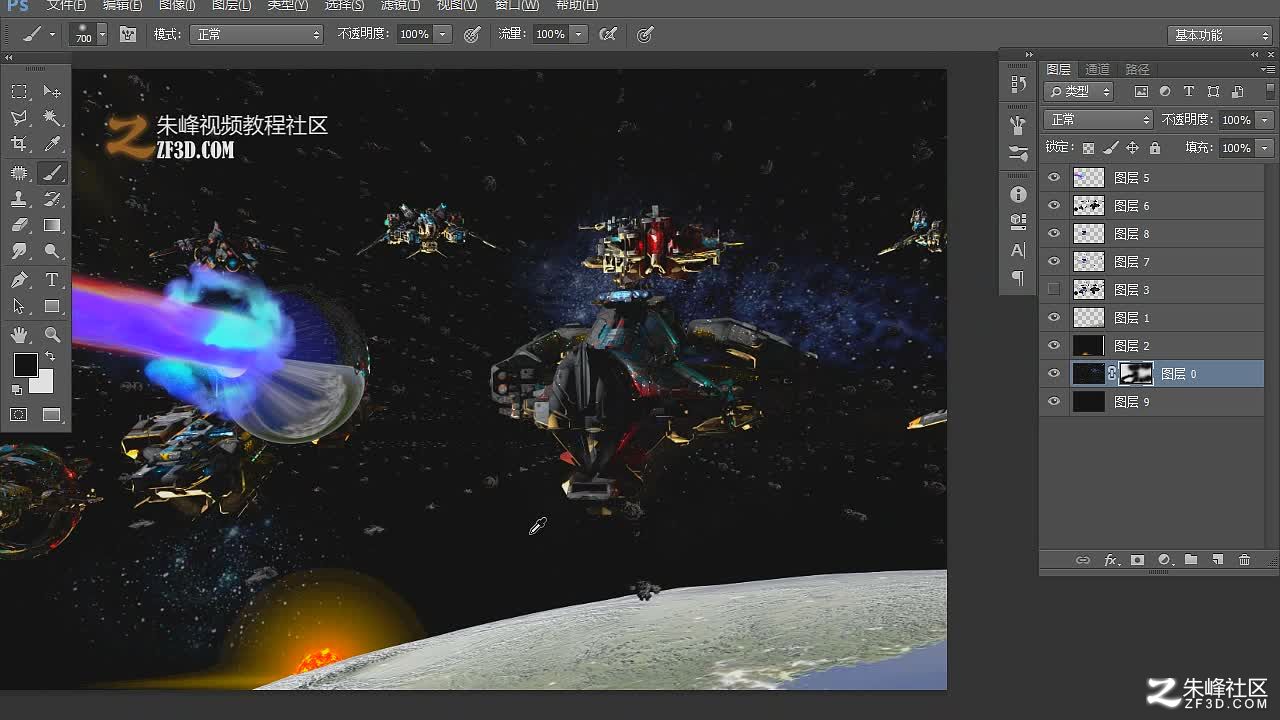The height and width of the screenshot is (720, 1280).
Task: Toggle lock transparent pixels
Action: point(1088,148)
